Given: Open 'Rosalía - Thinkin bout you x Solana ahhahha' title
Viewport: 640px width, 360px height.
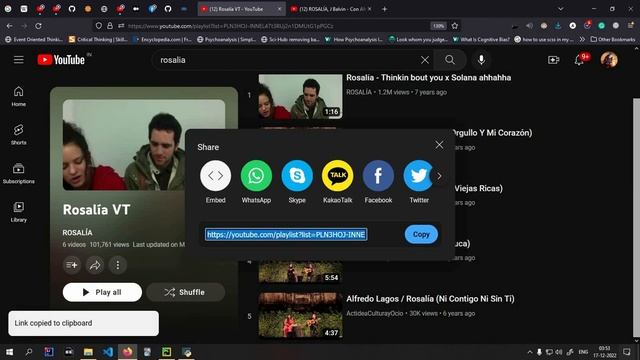Looking at the screenshot, I should coord(429,78).
